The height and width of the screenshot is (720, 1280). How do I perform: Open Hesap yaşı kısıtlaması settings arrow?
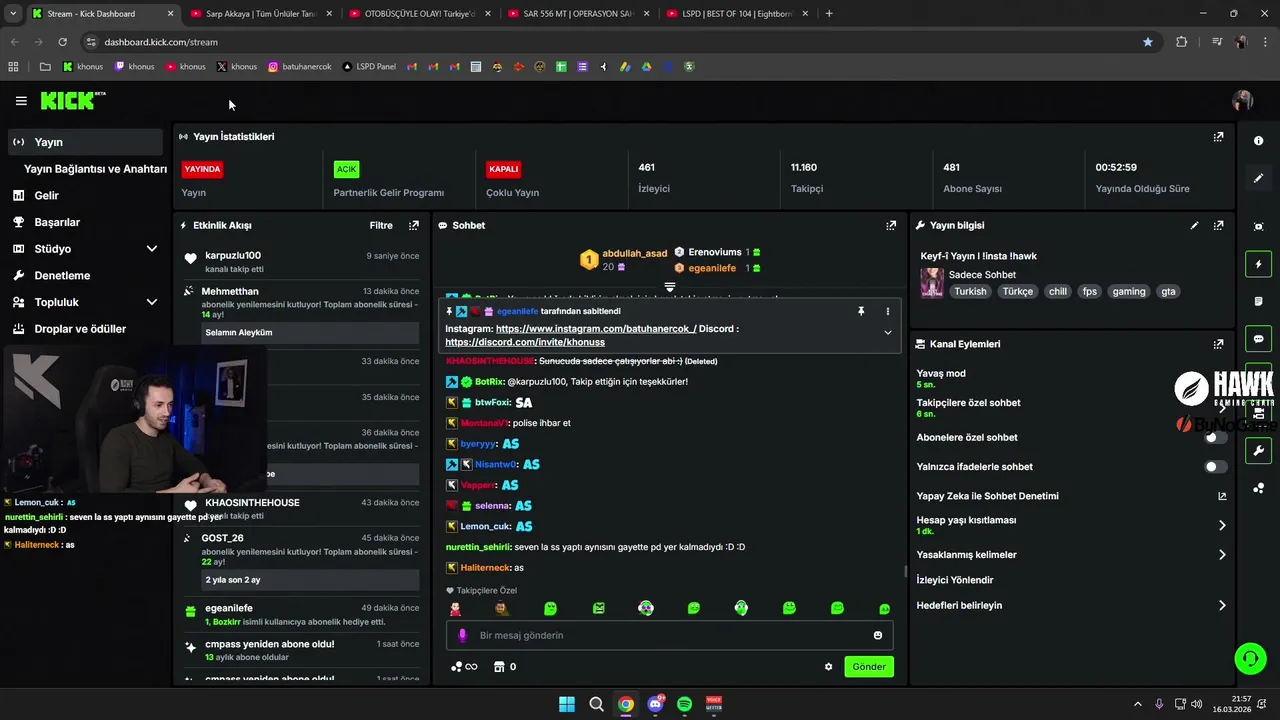[1222, 525]
